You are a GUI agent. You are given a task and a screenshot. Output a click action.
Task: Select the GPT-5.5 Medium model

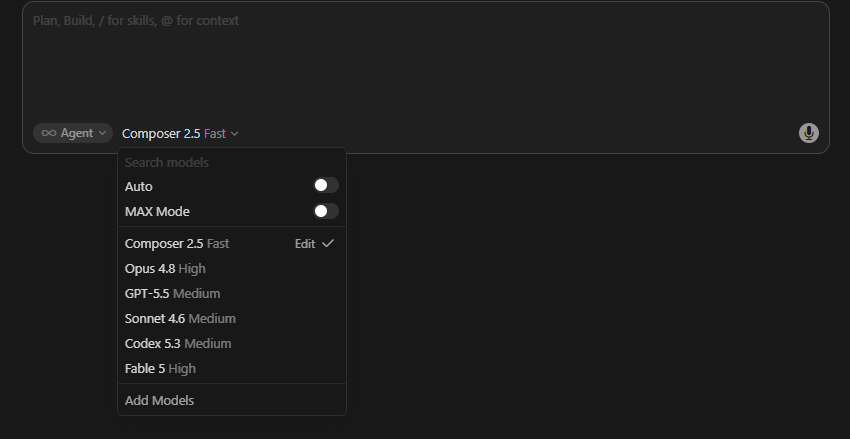(x=232, y=294)
